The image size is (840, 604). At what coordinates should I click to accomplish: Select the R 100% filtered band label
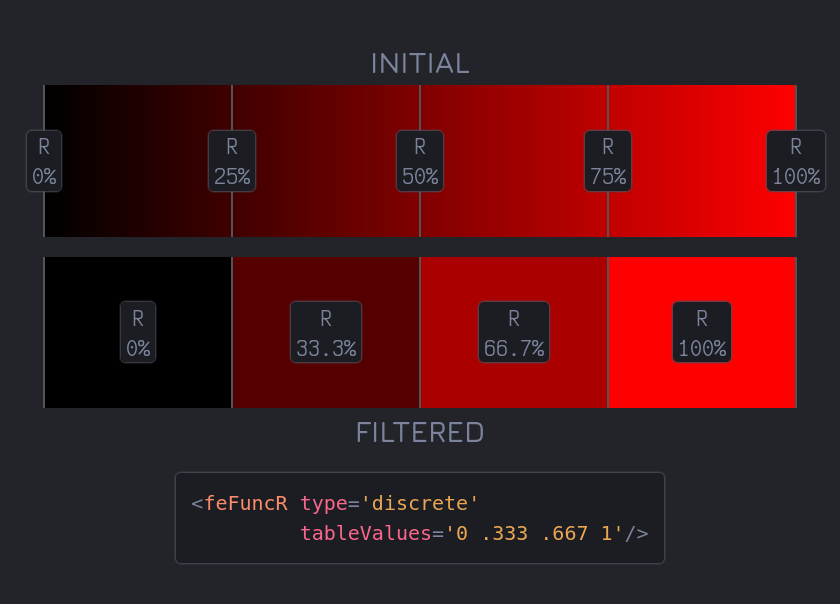[x=701, y=332]
